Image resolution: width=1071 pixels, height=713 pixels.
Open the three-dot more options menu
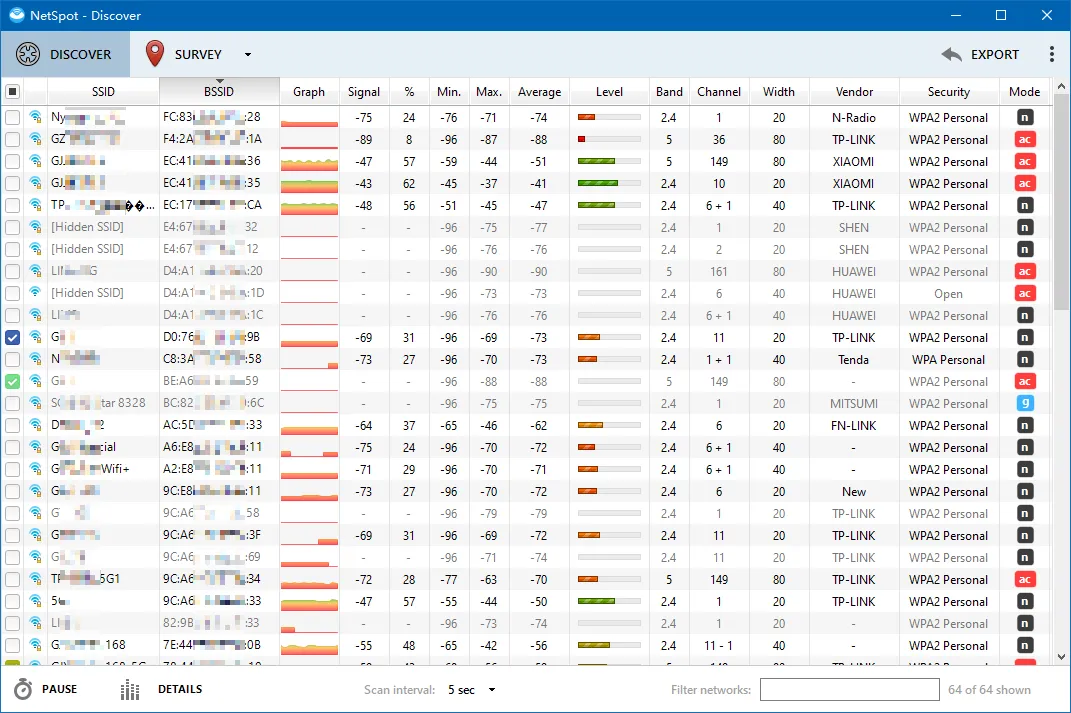(1051, 55)
